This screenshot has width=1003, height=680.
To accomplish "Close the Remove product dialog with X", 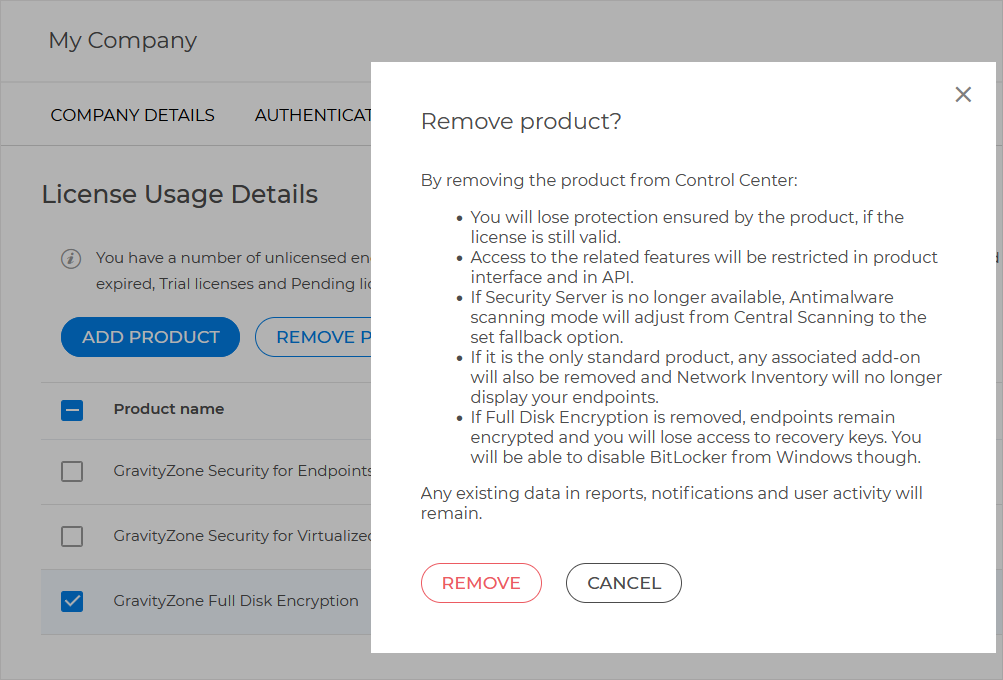I will (x=963, y=94).
